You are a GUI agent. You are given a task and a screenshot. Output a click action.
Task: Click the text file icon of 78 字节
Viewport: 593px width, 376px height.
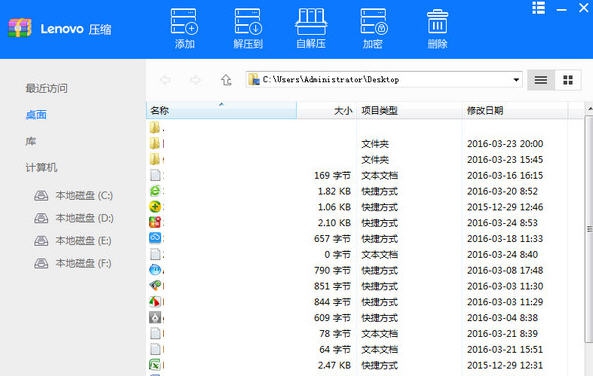[x=155, y=333]
